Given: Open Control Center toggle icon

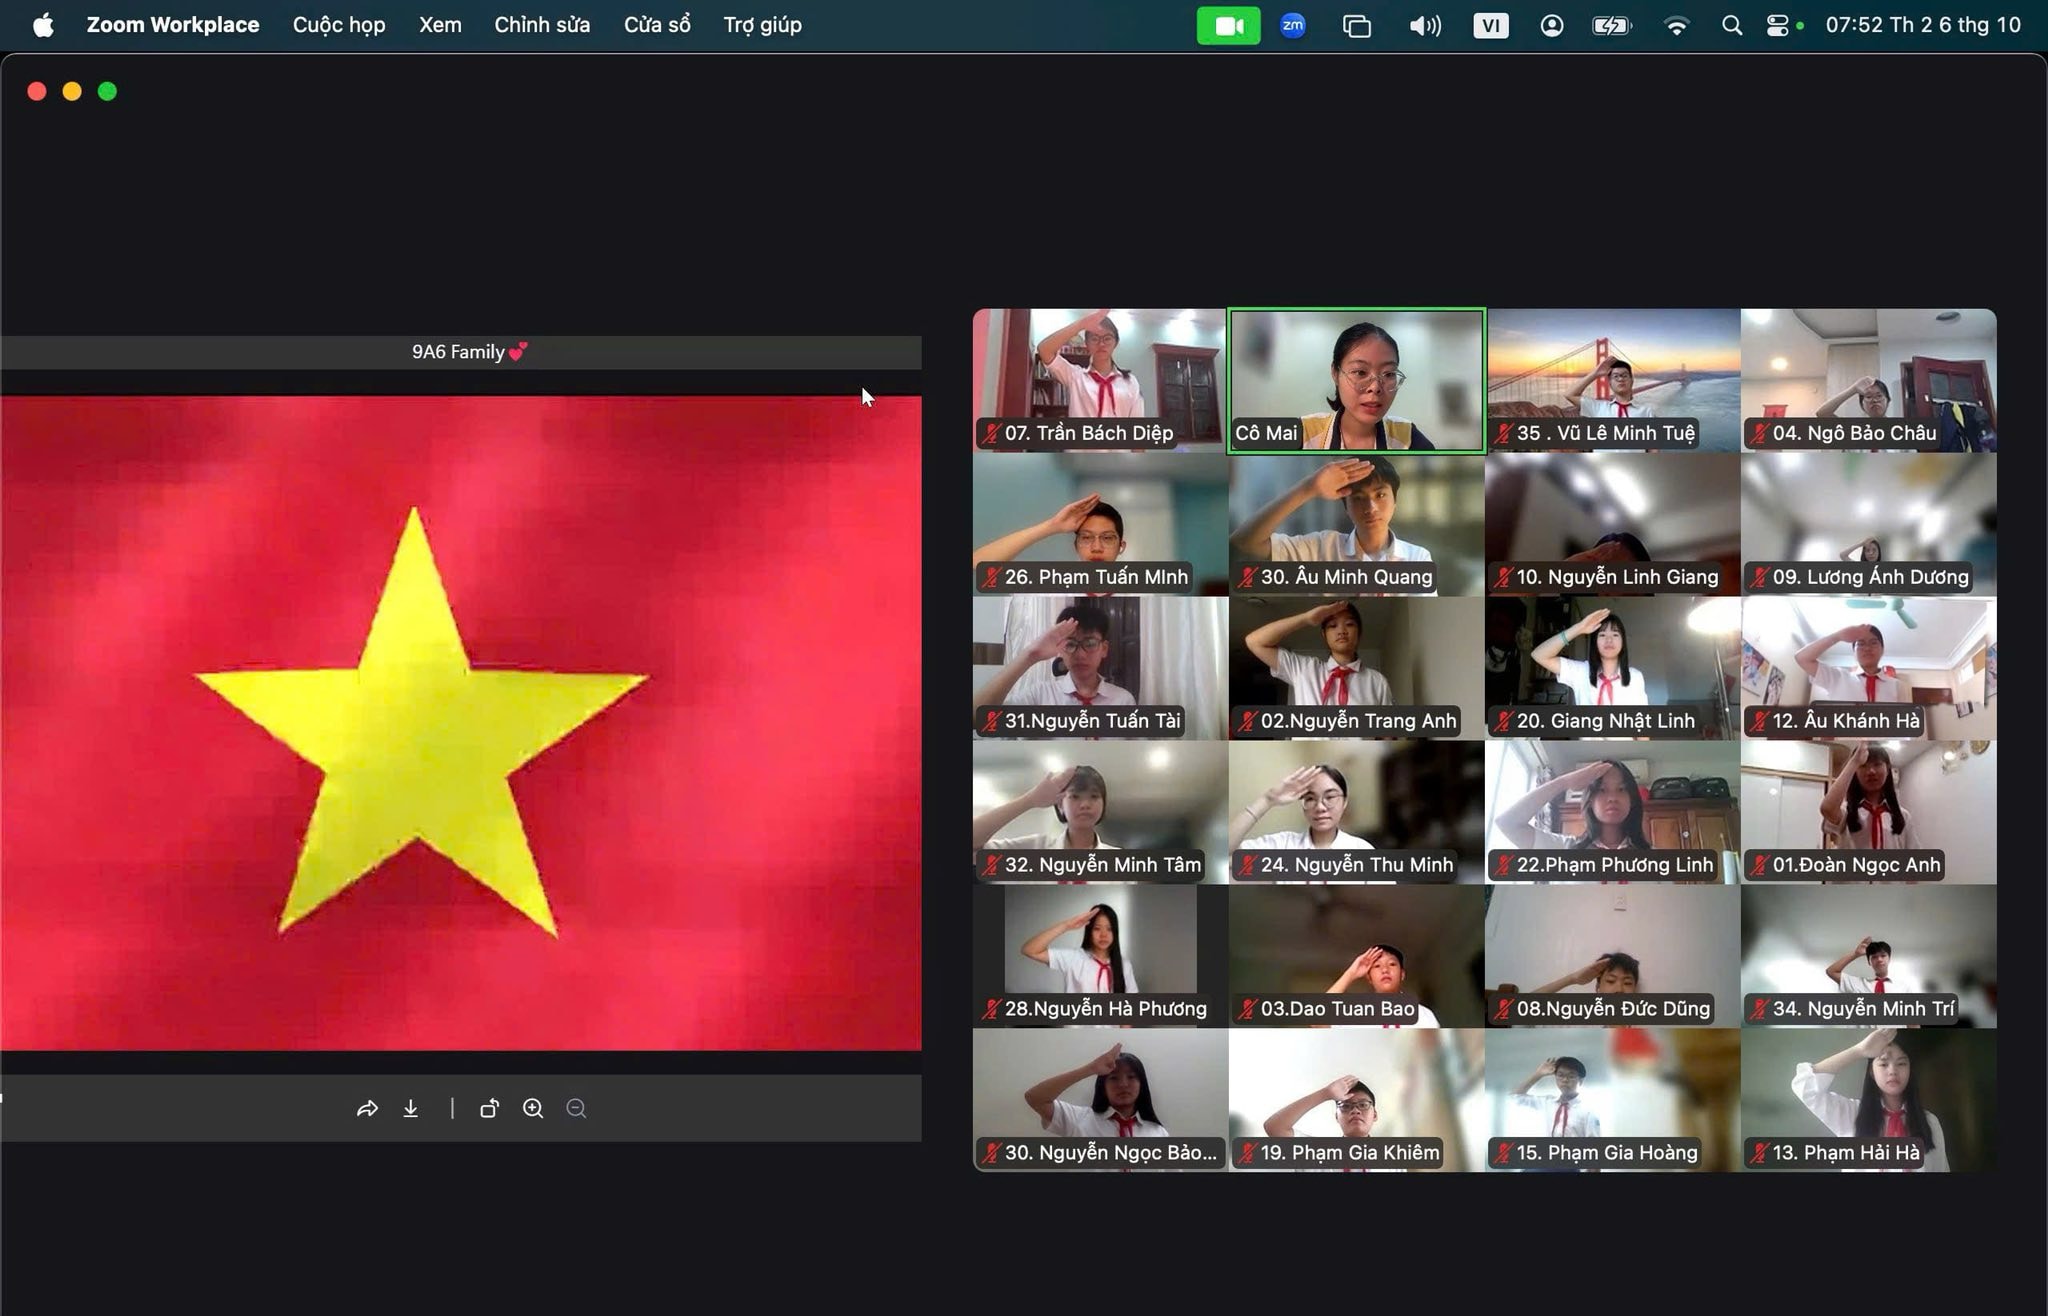Looking at the screenshot, I should [1778, 25].
